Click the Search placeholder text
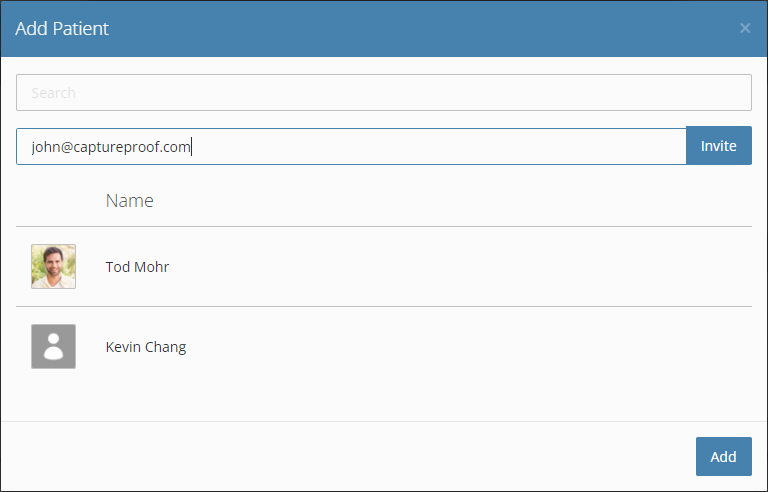768x492 pixels. 53,93
